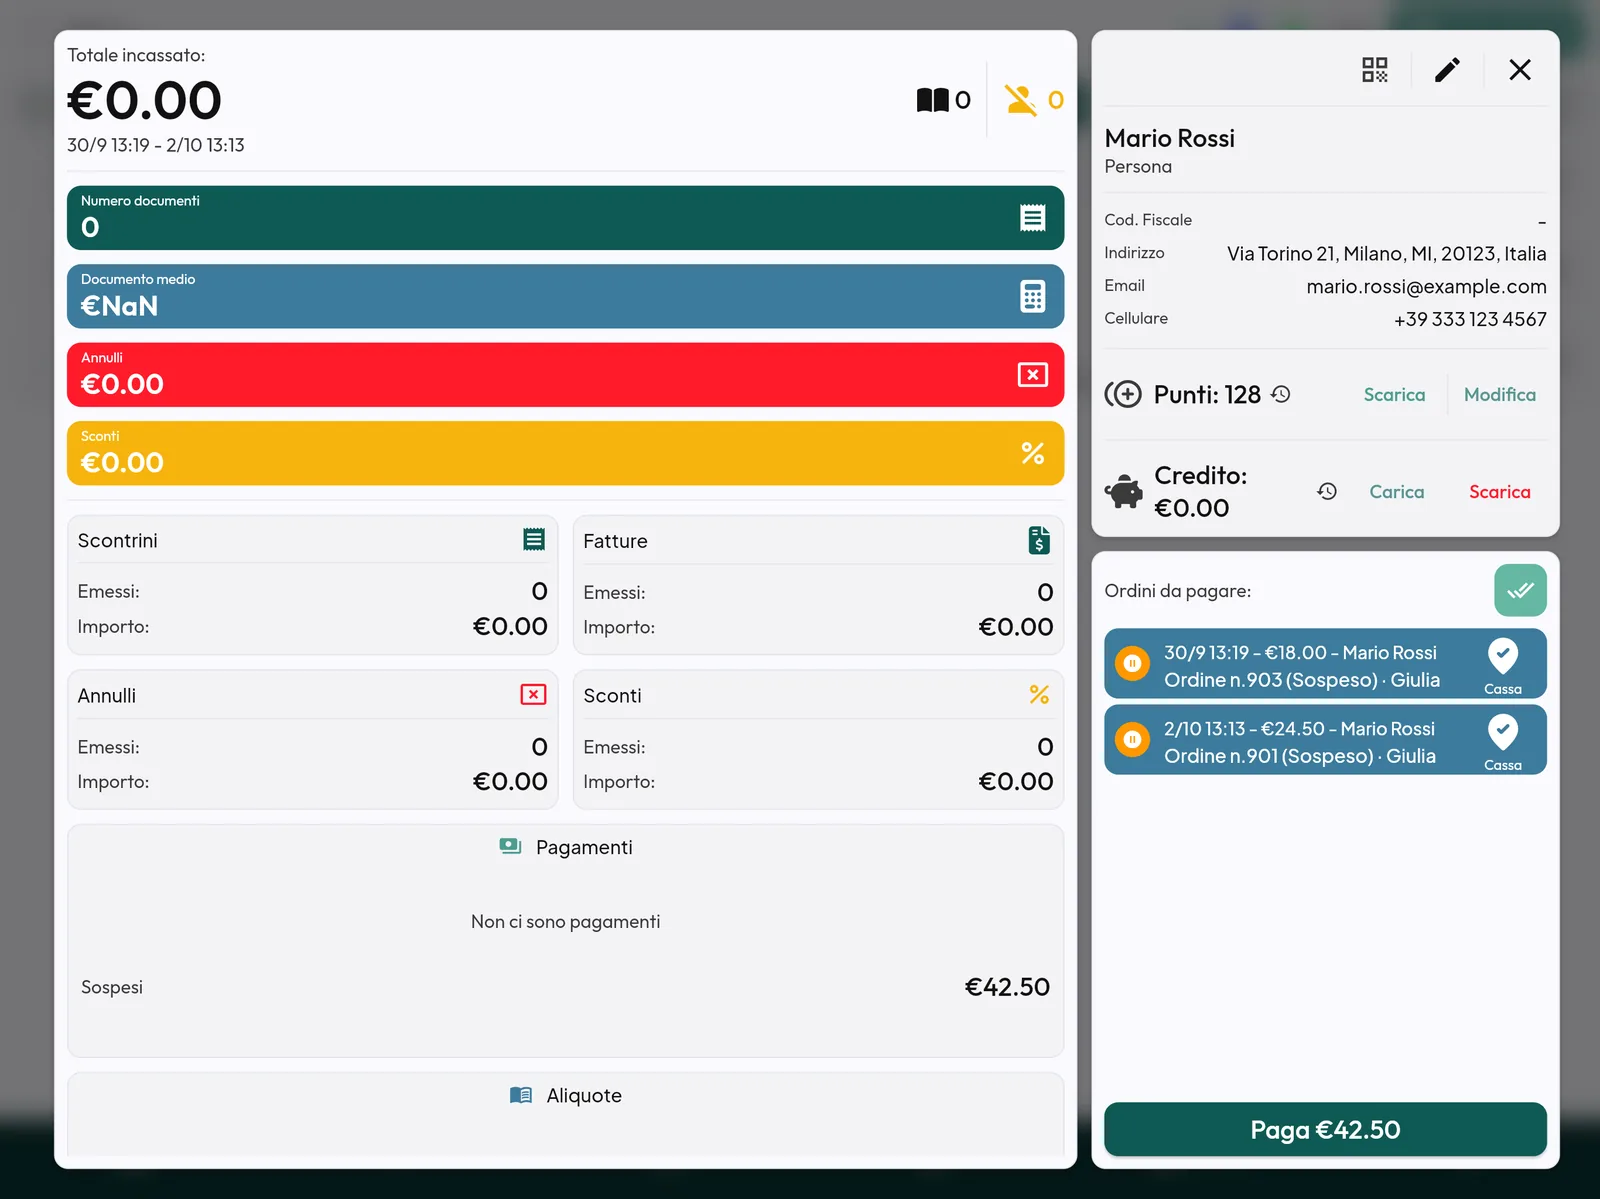Click the Totale incassato €0.00 amount
1600x1199 pixels.
(144, 101)
